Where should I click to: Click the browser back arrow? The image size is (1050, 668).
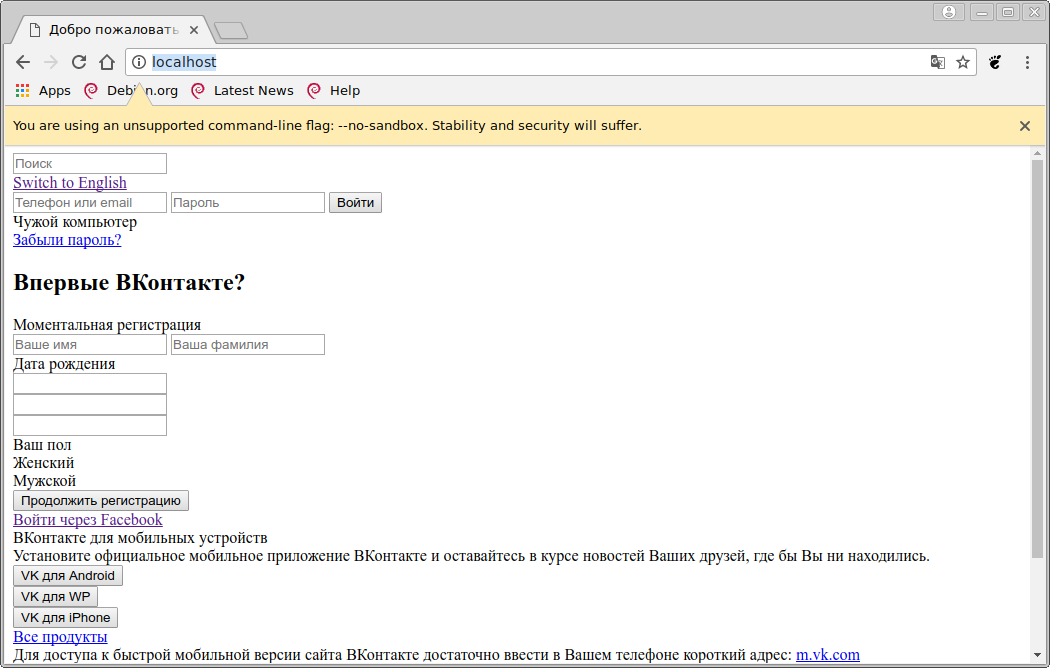click(23, 62)
